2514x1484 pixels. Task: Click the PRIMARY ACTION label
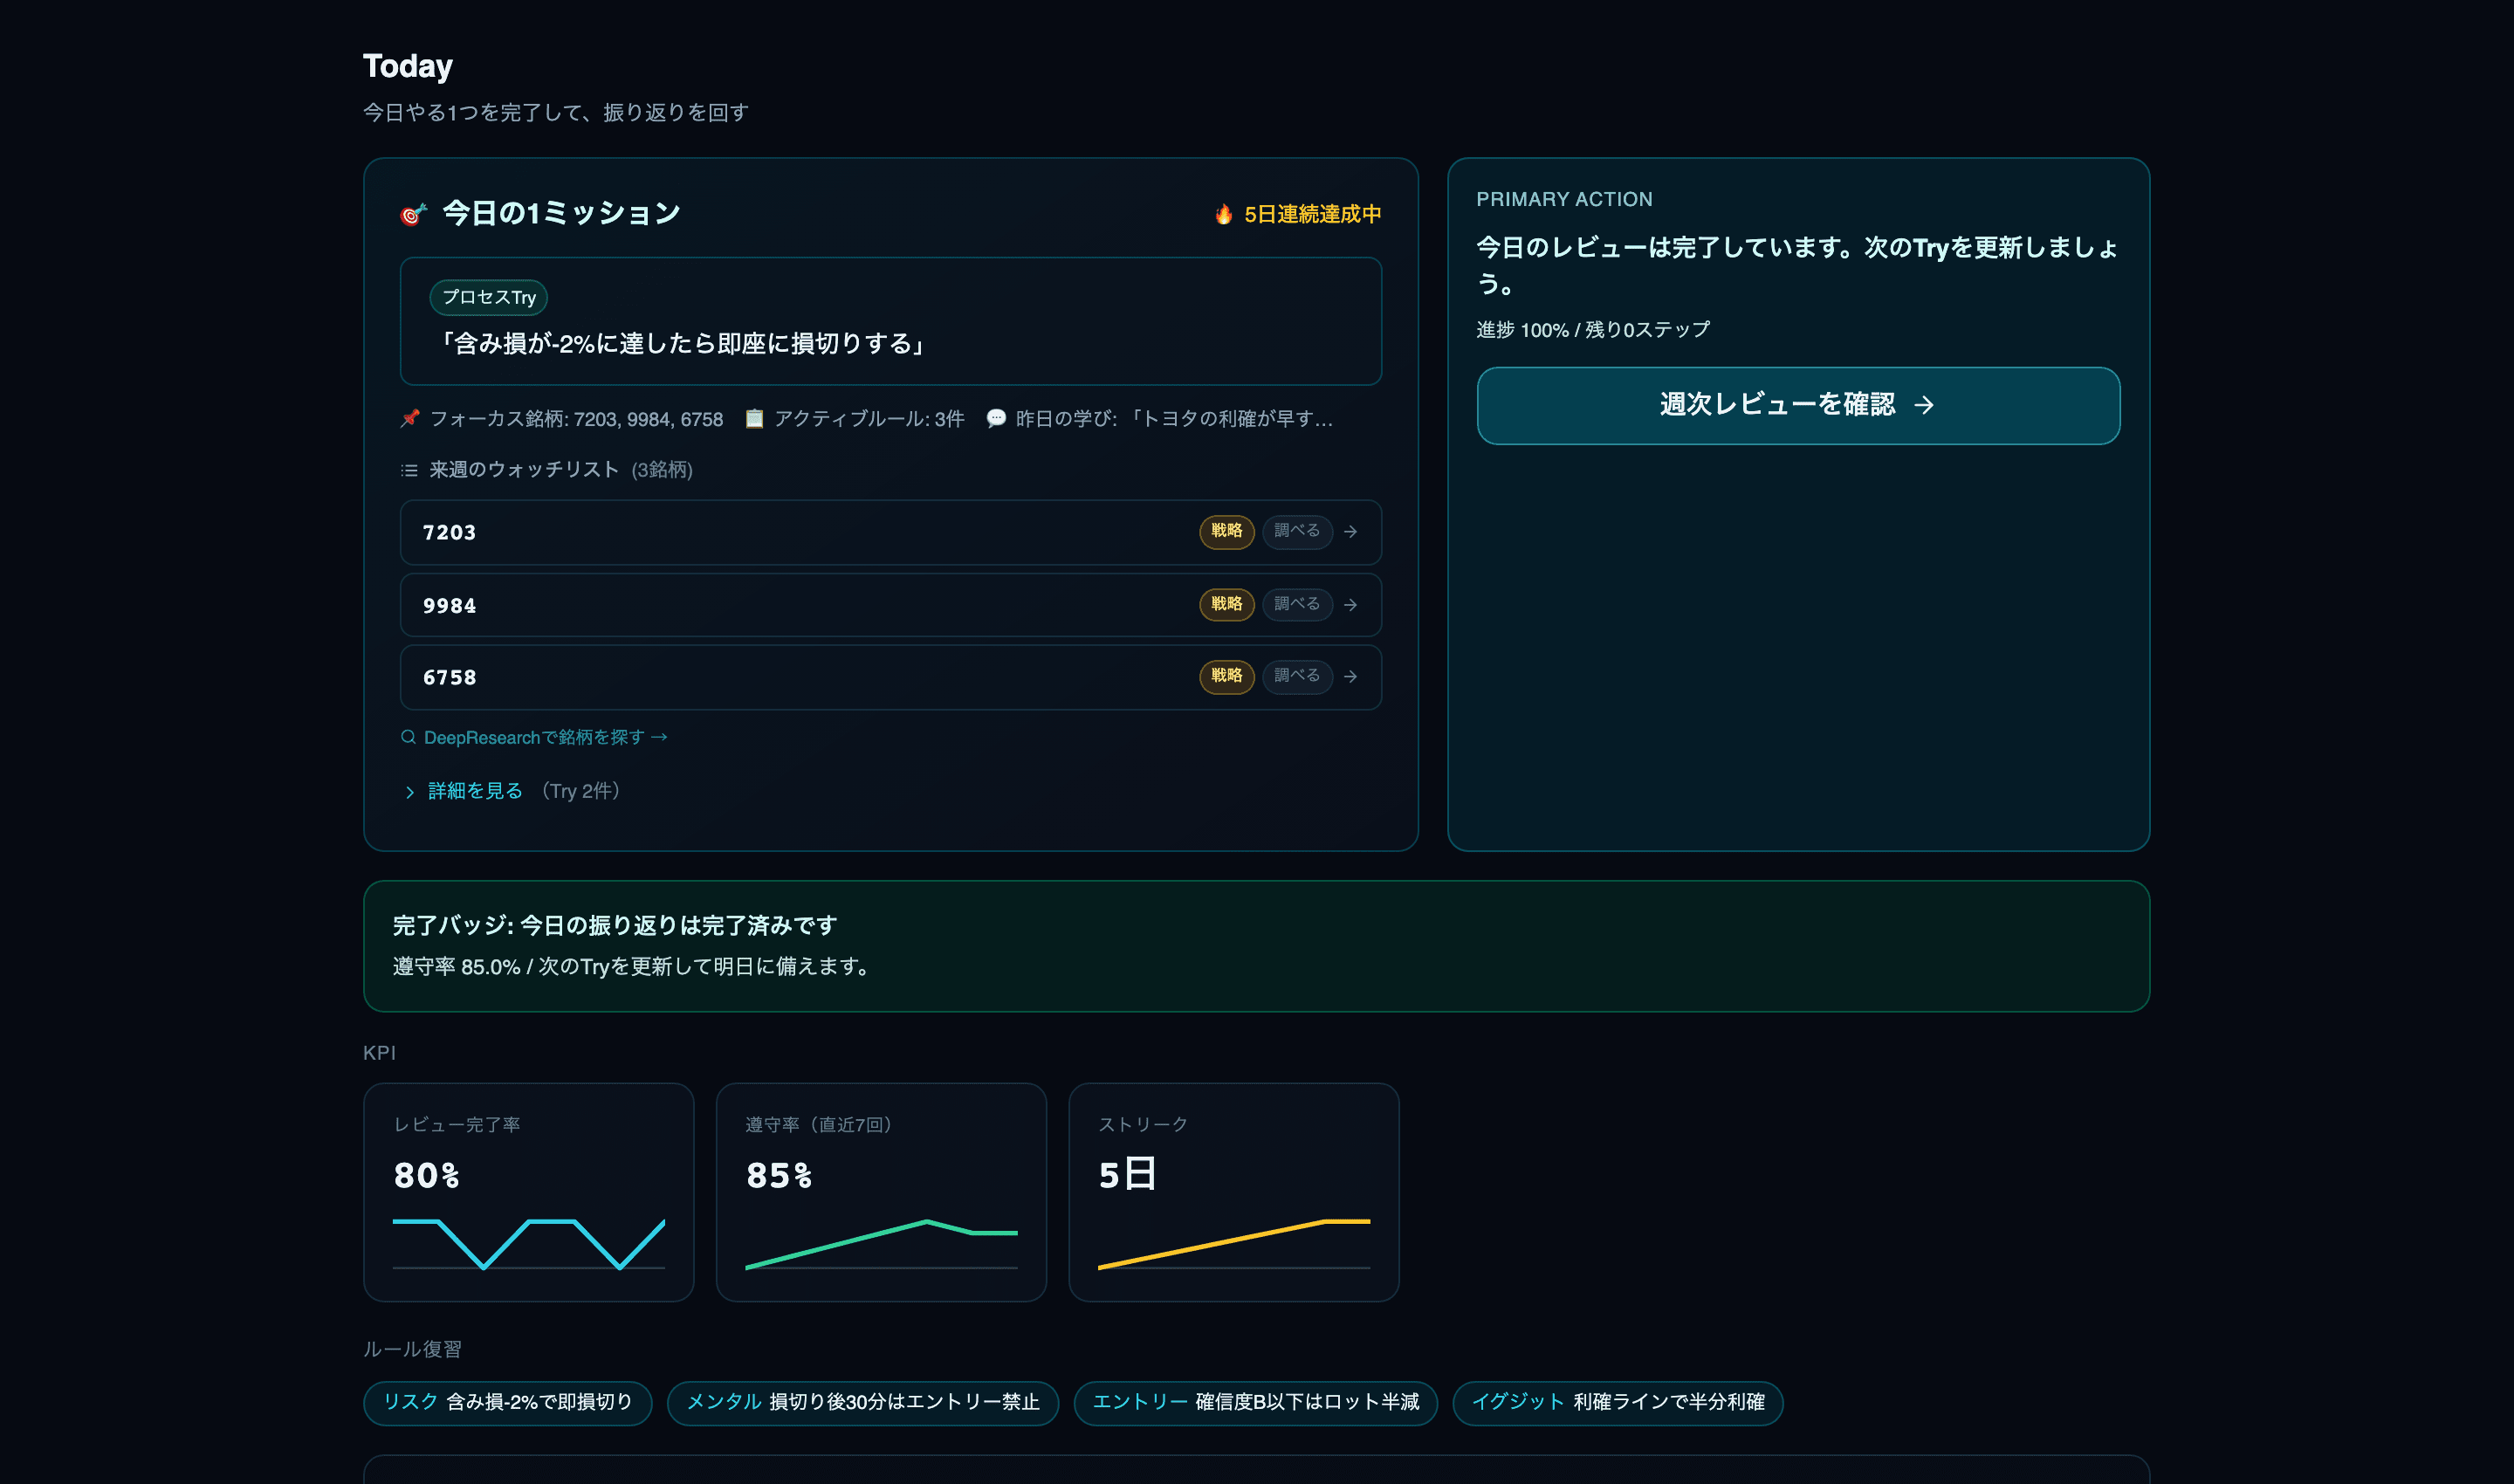point(1564,199)
